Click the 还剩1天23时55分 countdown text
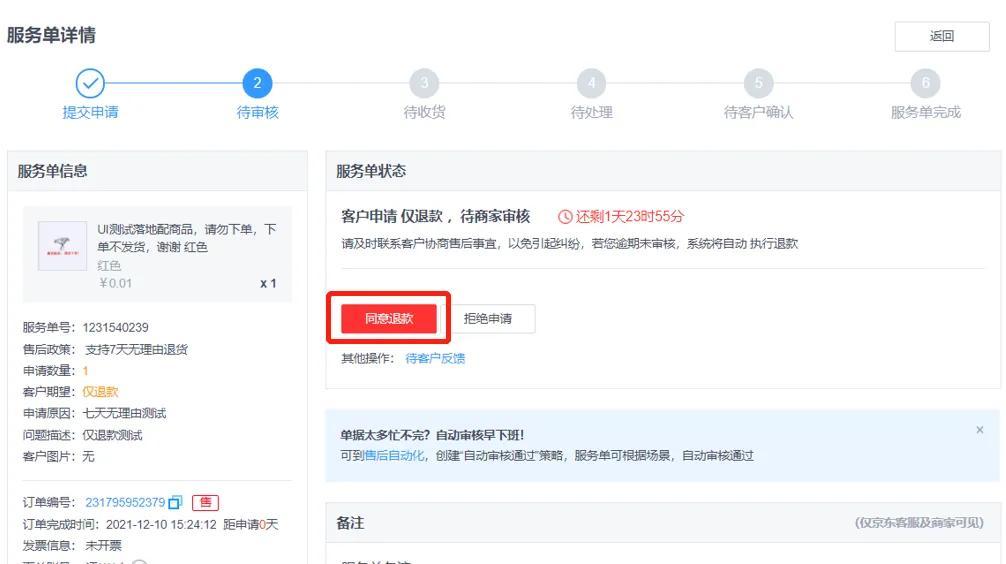Viewport: 1006px width, 564px height. tap(629, 217)
